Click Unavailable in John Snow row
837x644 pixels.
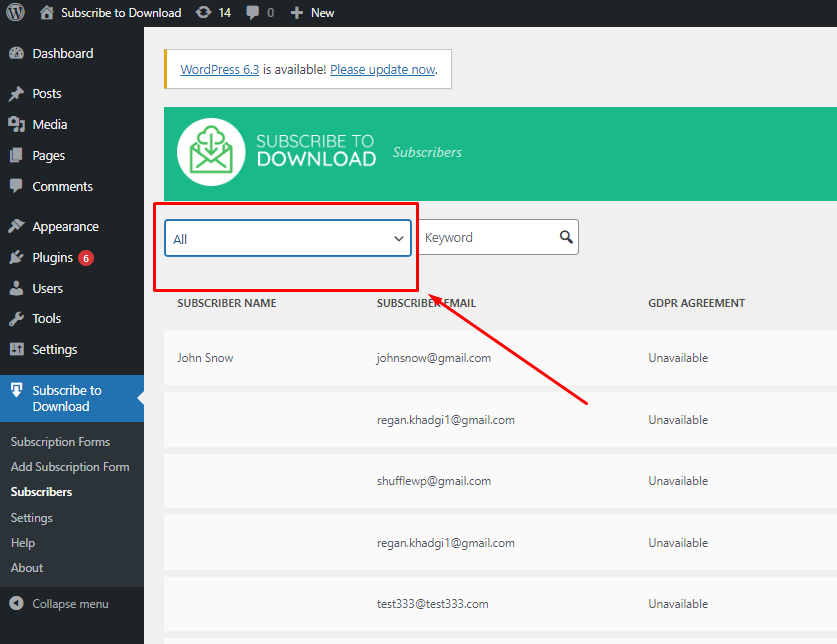(678, 358)
